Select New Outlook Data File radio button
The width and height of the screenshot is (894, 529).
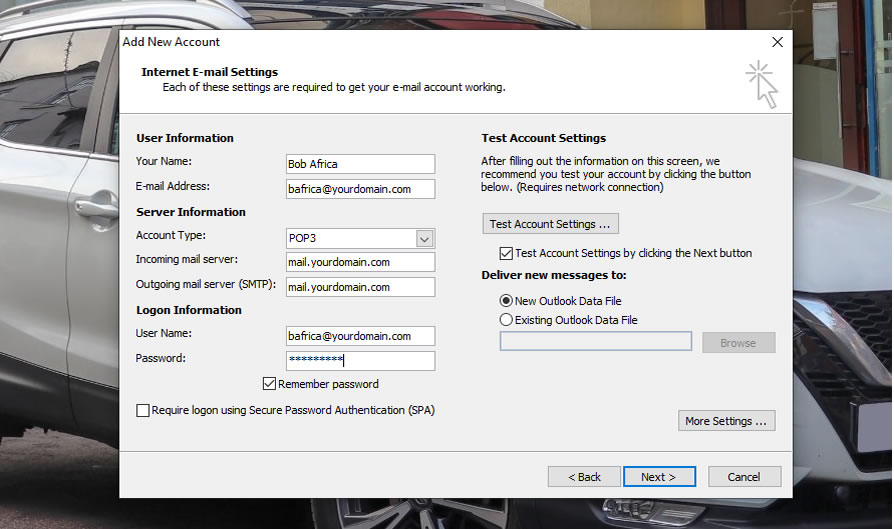[x=506, y=300]
